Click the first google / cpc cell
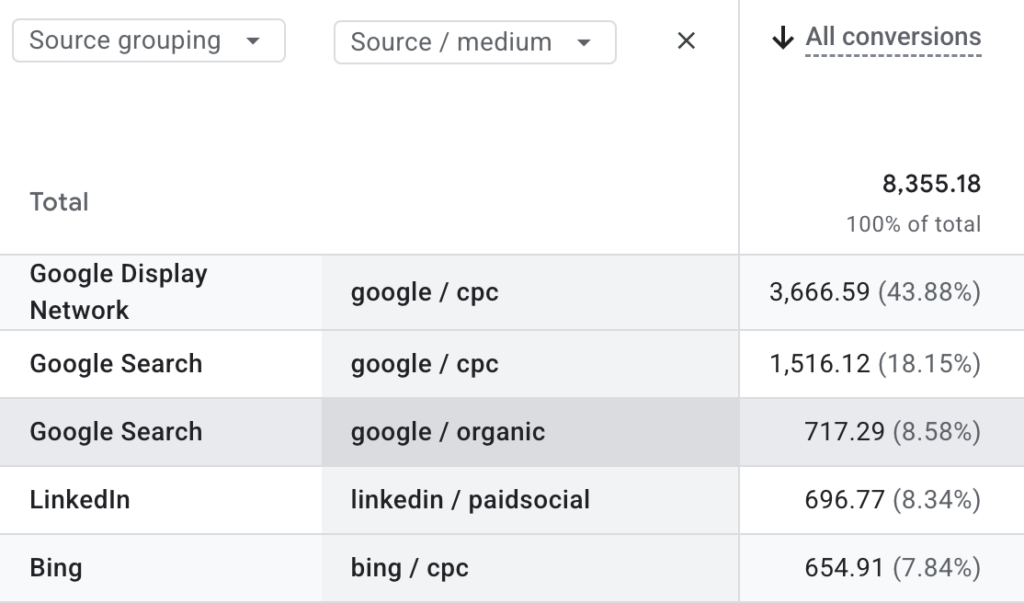This screenshot has height=603, width=1024. 424,292
